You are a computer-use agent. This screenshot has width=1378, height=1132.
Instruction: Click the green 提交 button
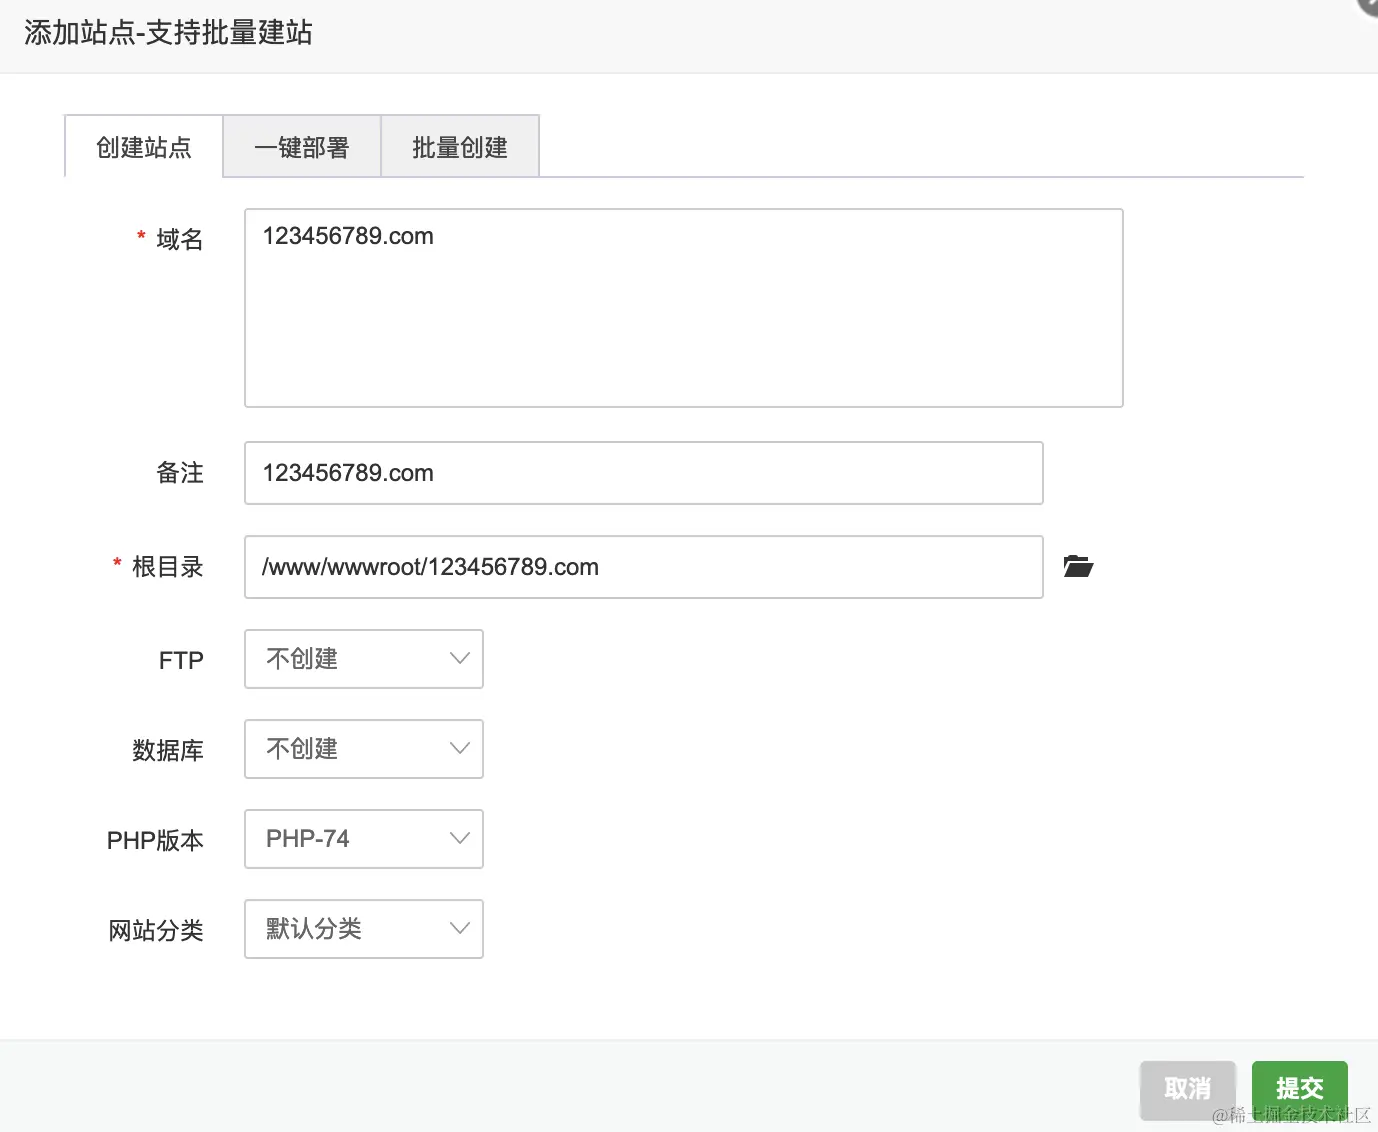click(x=1300, y=1089)
